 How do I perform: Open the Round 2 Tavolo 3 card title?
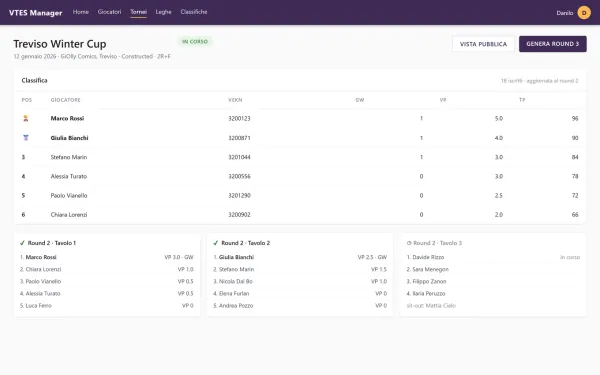coord(437,243)
